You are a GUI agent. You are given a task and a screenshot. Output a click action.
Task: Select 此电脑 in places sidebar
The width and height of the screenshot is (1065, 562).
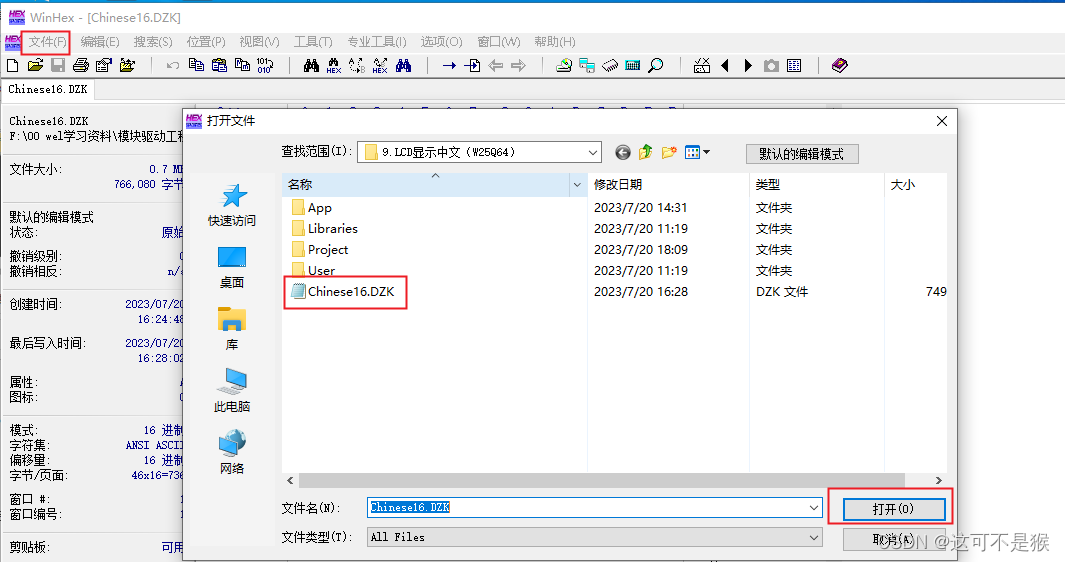point(232,391)
